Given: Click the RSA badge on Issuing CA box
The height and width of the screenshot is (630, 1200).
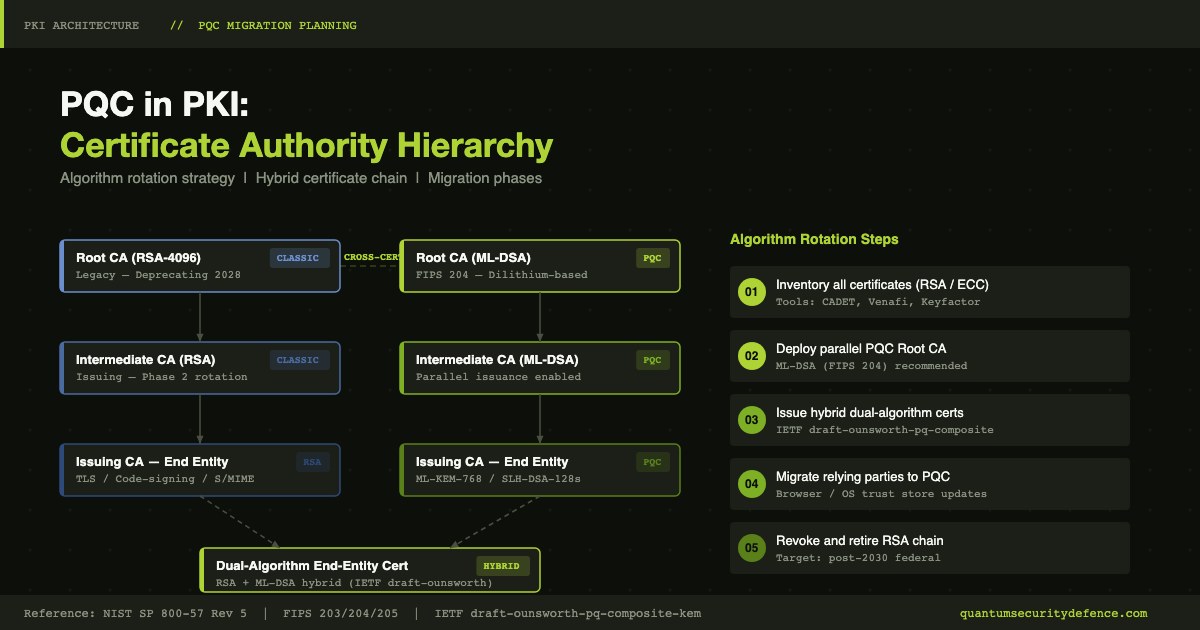Looking at the screenshot, I should (312, 462).
